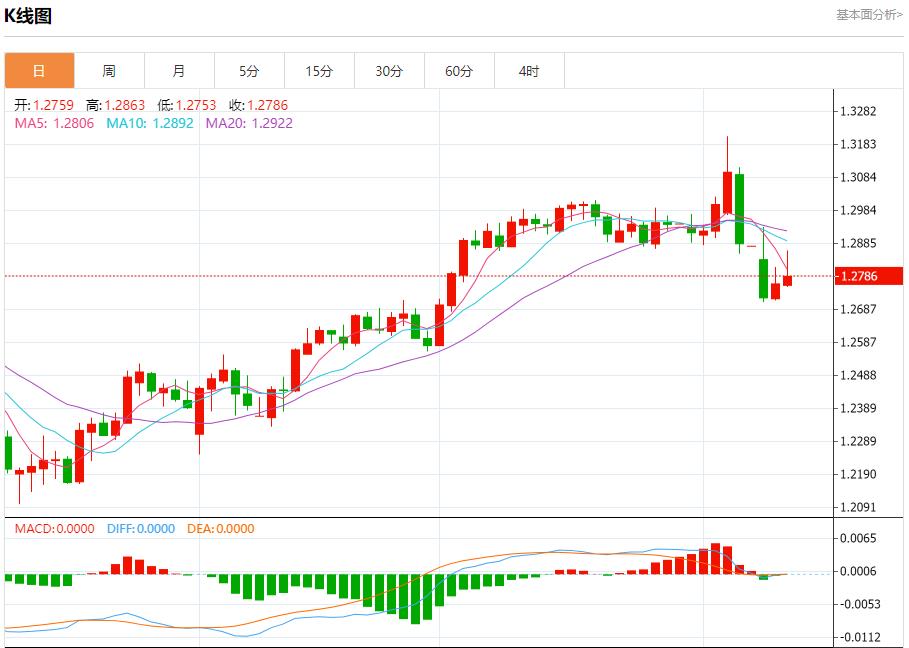Open the 基本面分析 link

click(x=868, y=14)
